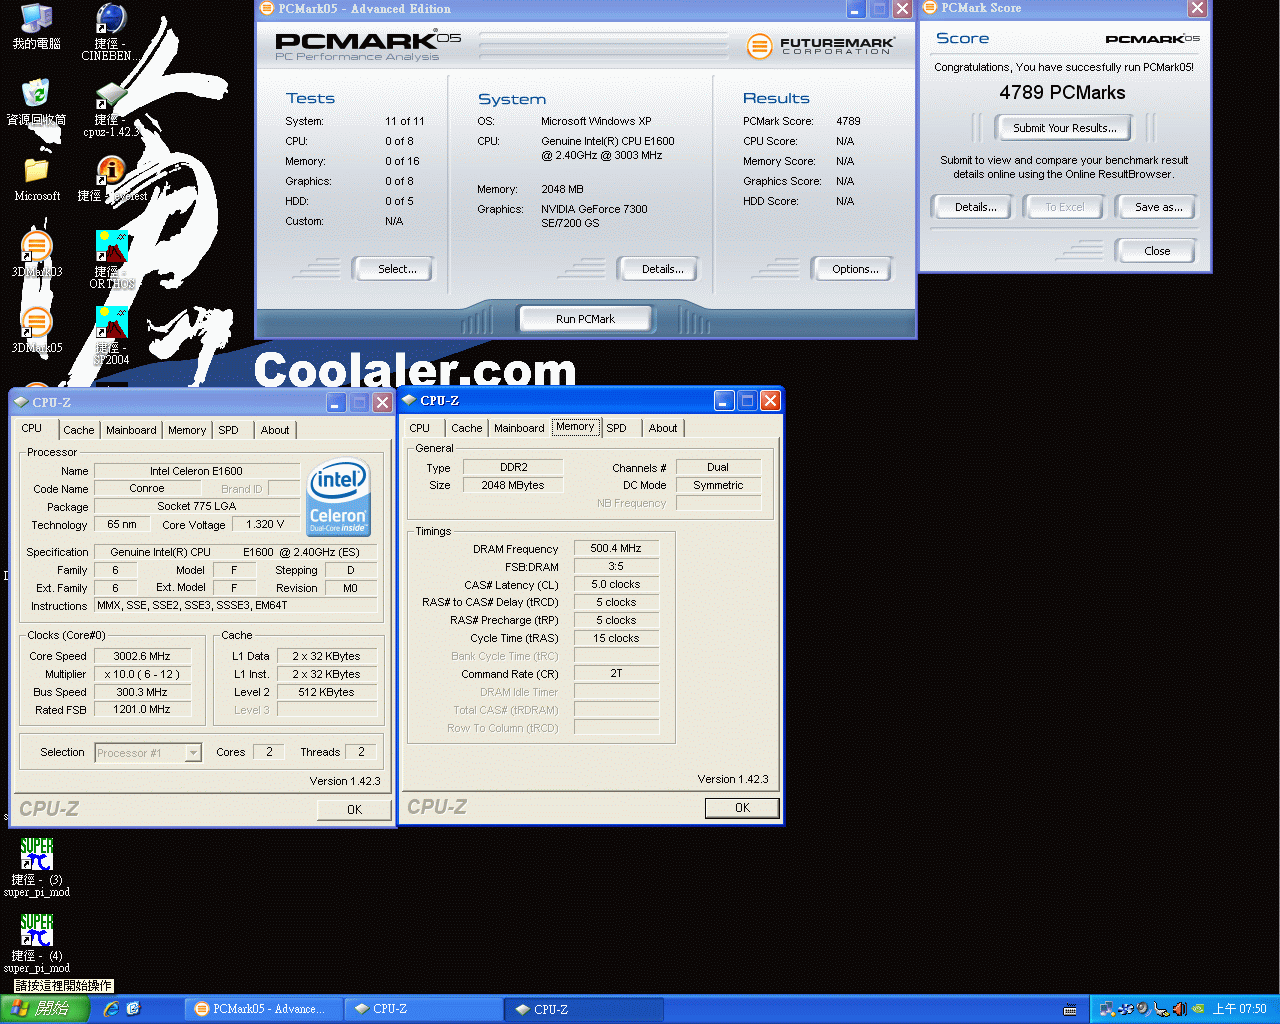Click the CAS# Latency 5.0 clocks value
Screen dimensions: 1280x1024
(617, 585)
